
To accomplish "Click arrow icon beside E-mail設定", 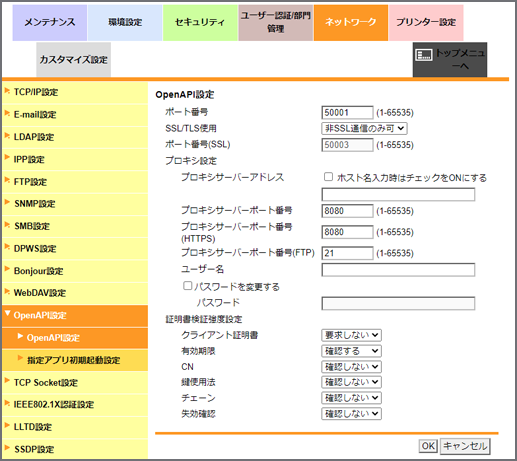I will [7, 113].
